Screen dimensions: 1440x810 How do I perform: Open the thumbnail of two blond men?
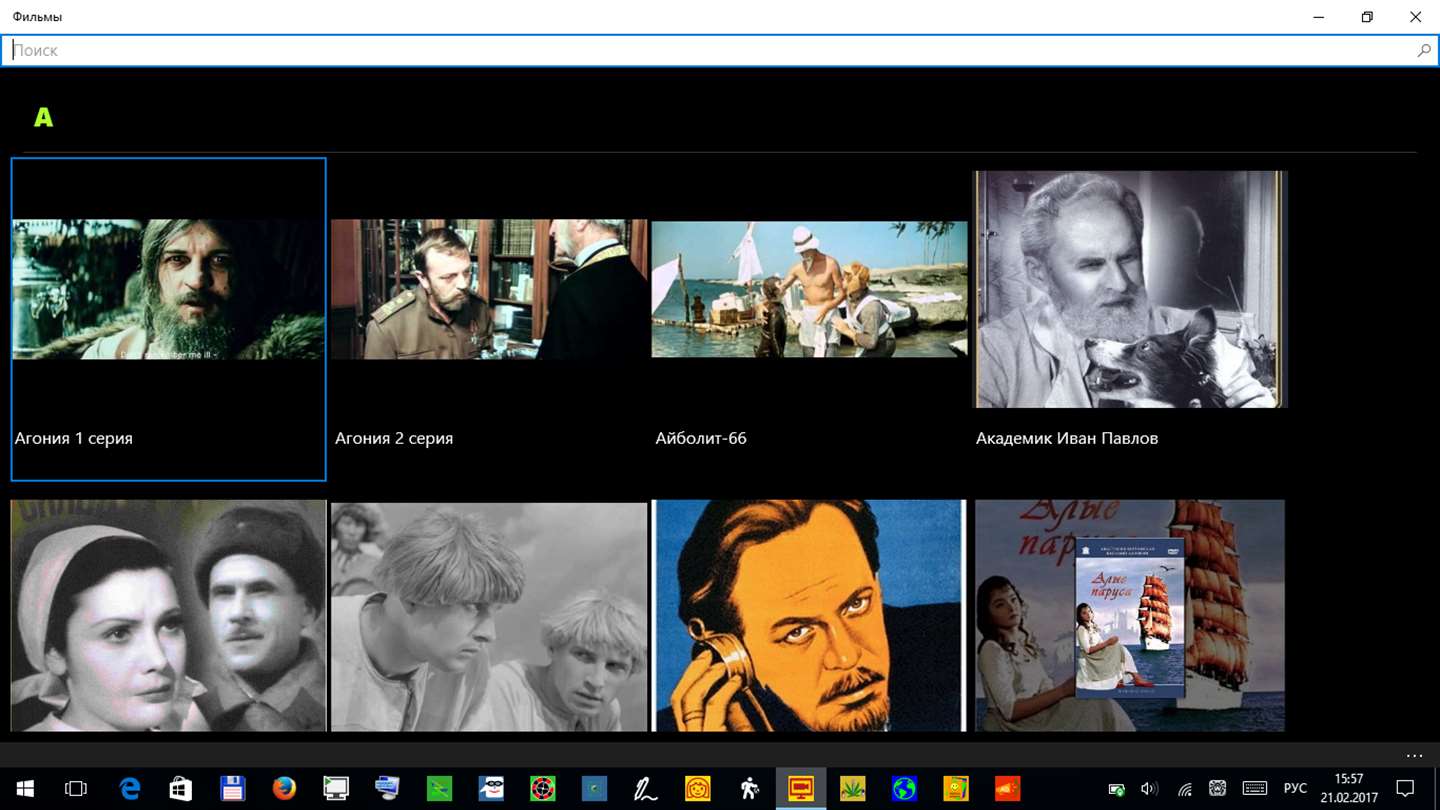point(489,617)
